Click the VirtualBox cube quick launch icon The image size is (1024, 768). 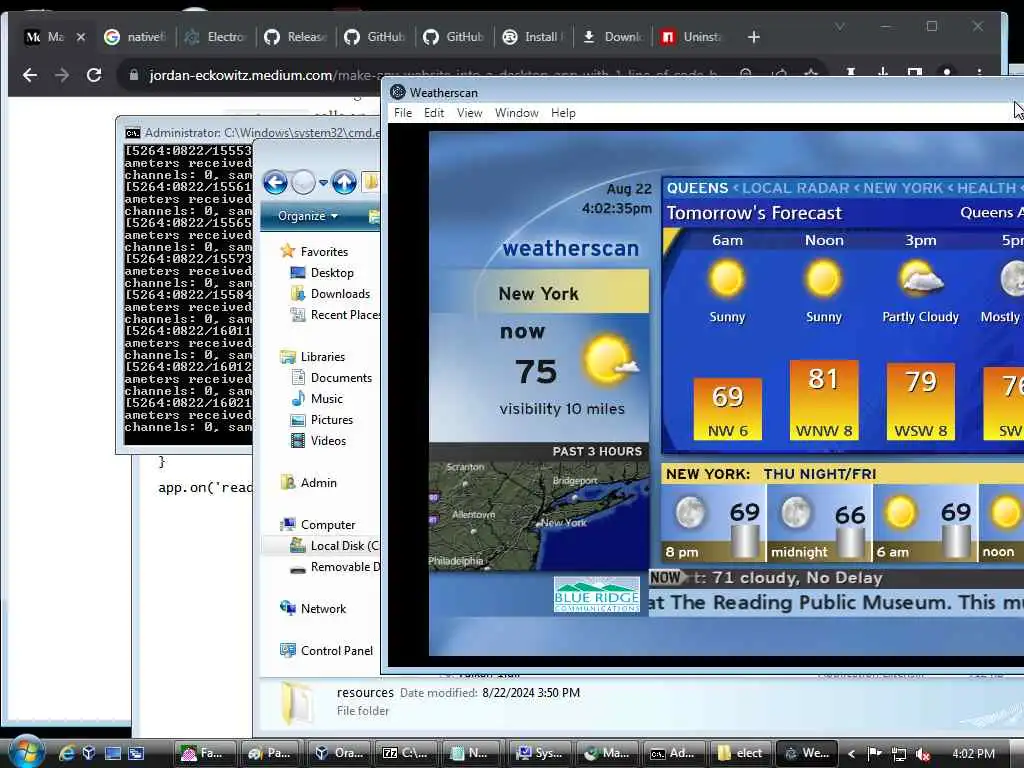89,754
